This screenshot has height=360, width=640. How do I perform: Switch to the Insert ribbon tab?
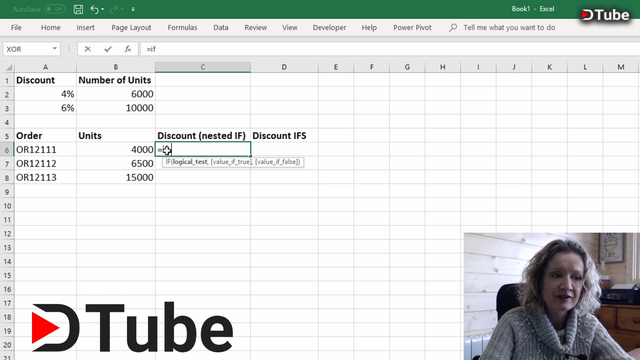[x=85, y=28]
